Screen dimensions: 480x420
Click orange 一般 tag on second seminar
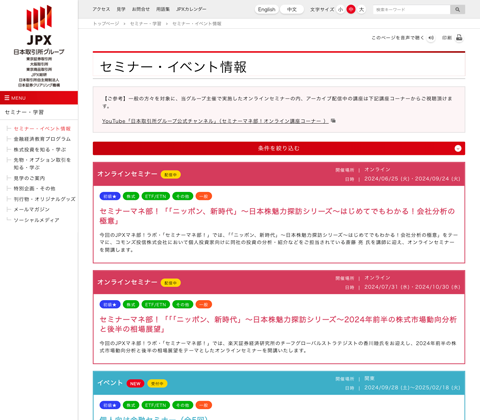point(204,304)
